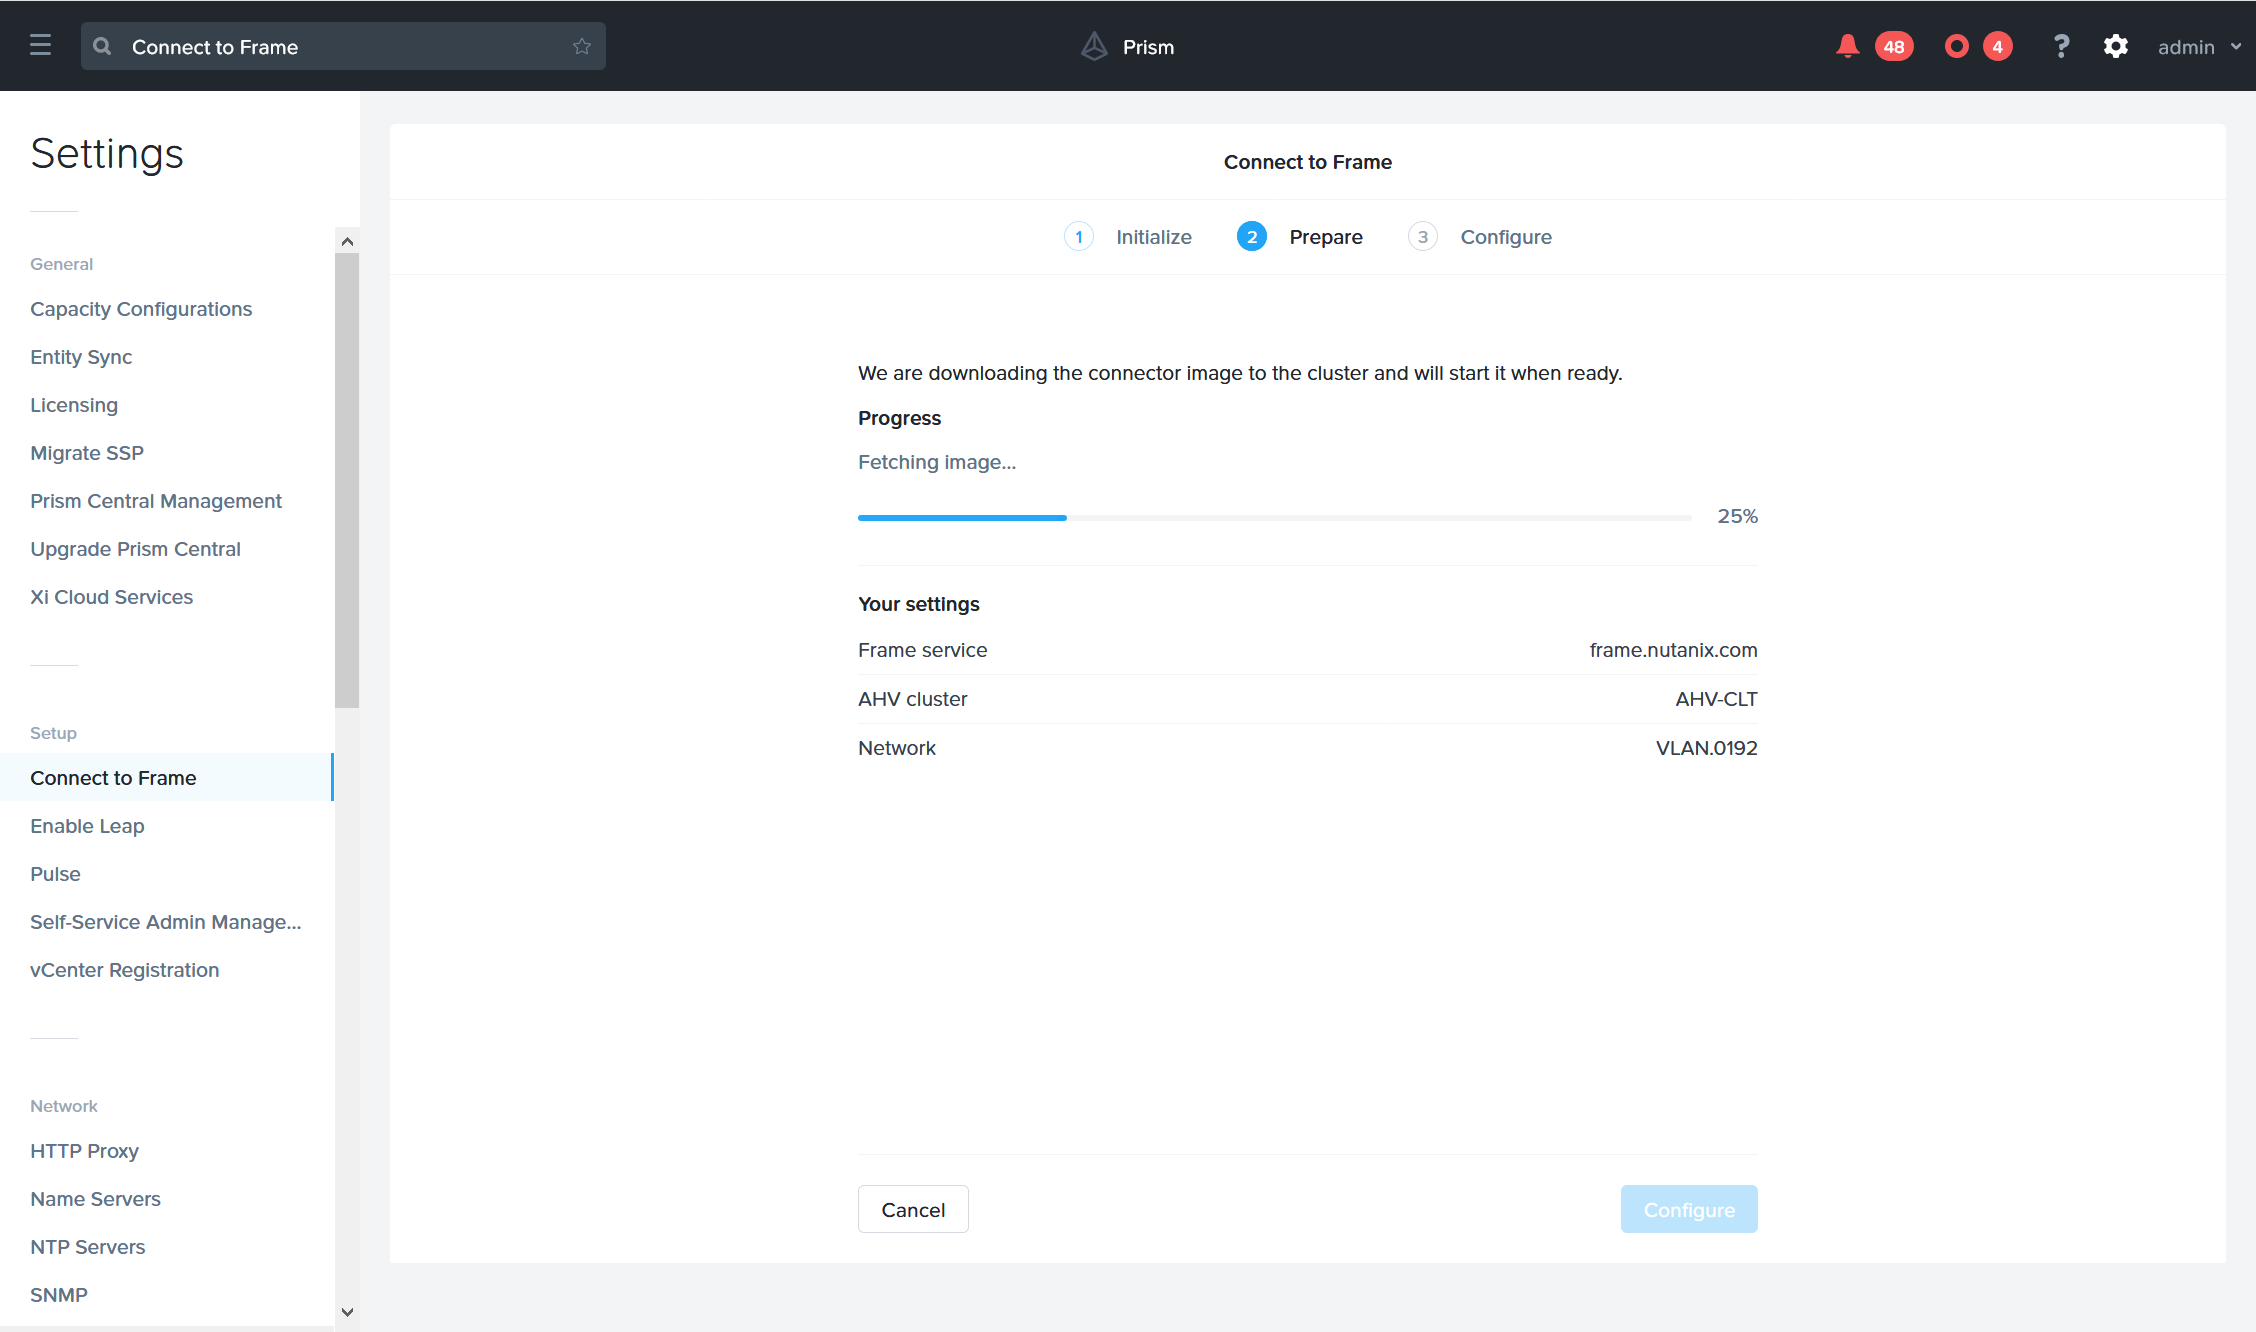Open Name Servers settings

point(95,1199)
